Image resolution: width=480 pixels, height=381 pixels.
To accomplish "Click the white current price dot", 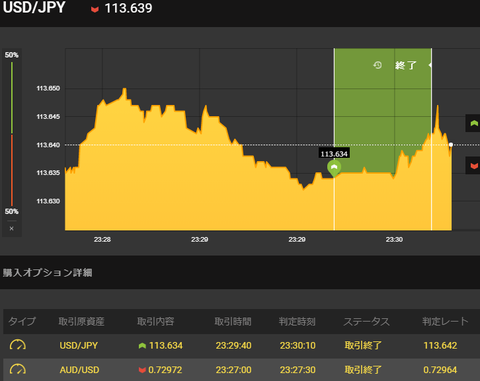I will [x=451, y=145].
